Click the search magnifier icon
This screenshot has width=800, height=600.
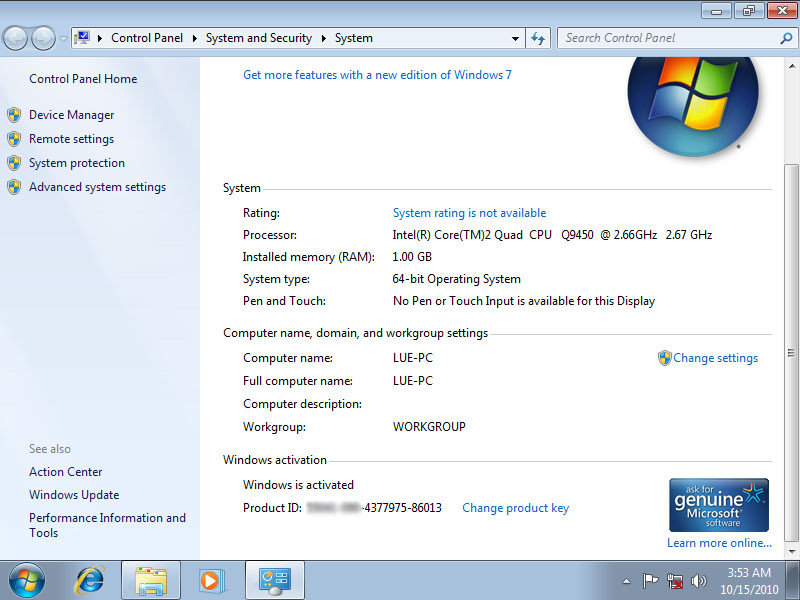click(x=786, y=38)
